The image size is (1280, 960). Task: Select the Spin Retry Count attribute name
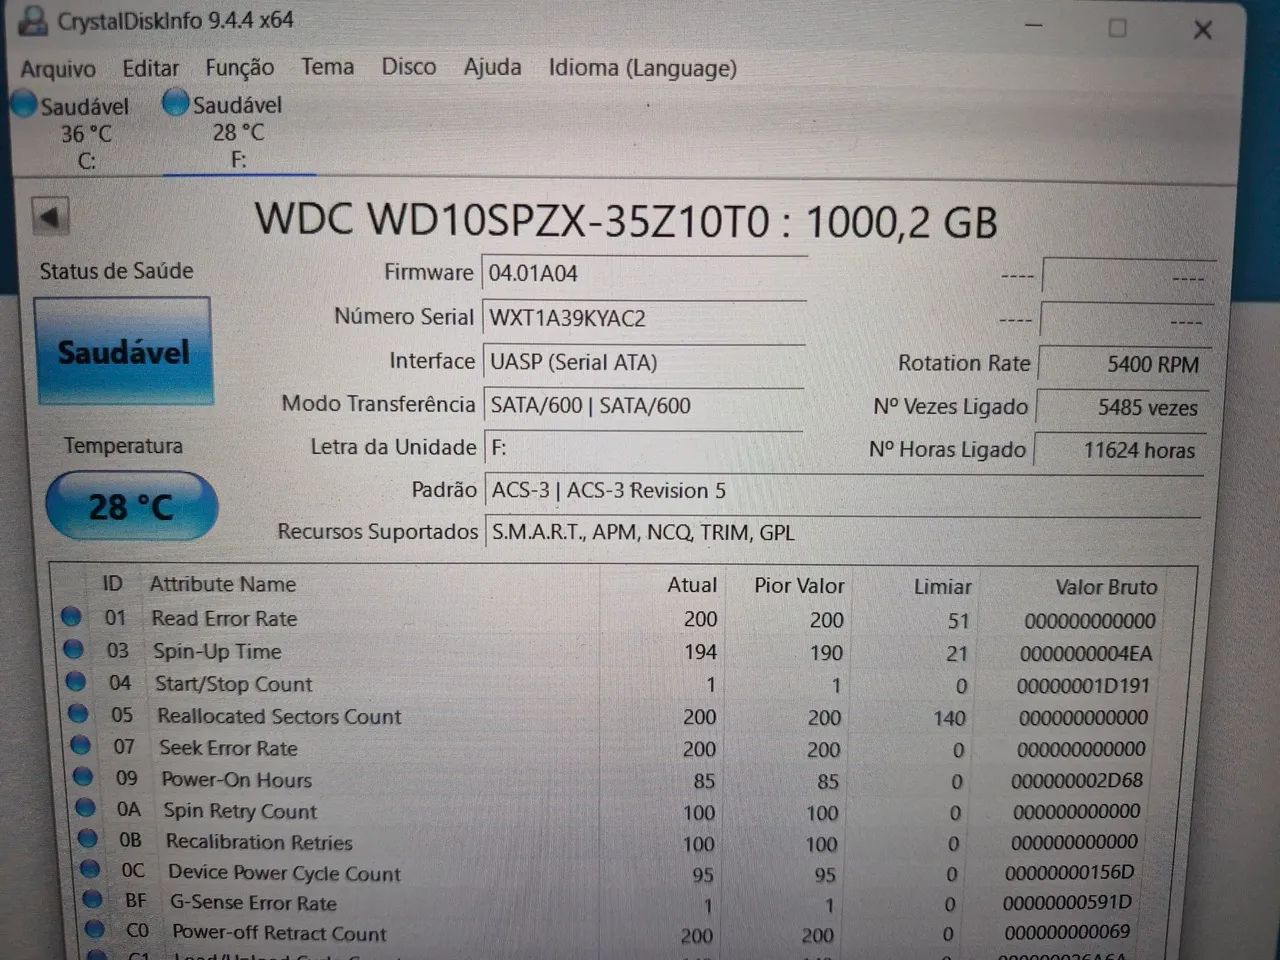(240, 811)
